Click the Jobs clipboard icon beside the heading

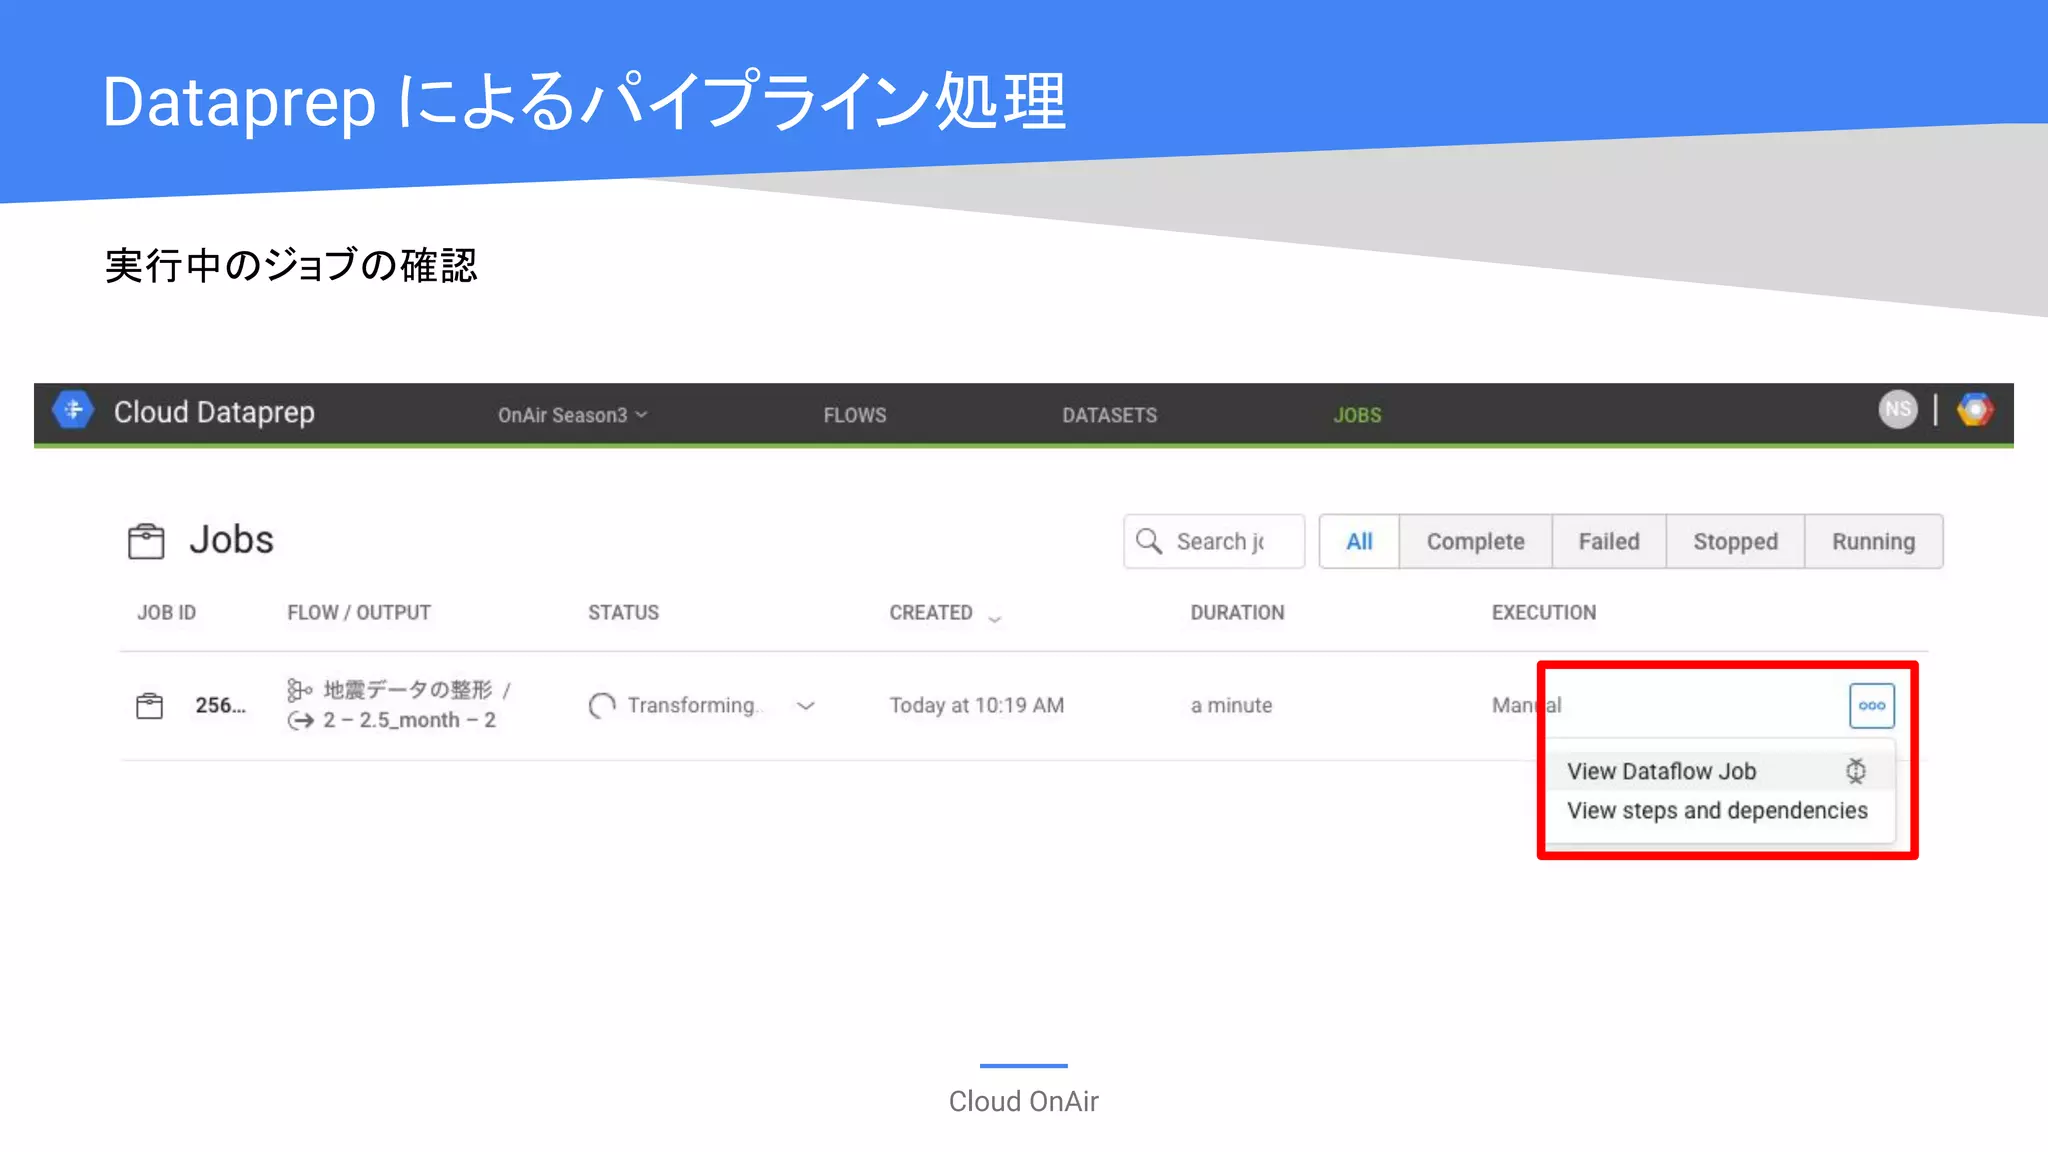pos(146,541)
